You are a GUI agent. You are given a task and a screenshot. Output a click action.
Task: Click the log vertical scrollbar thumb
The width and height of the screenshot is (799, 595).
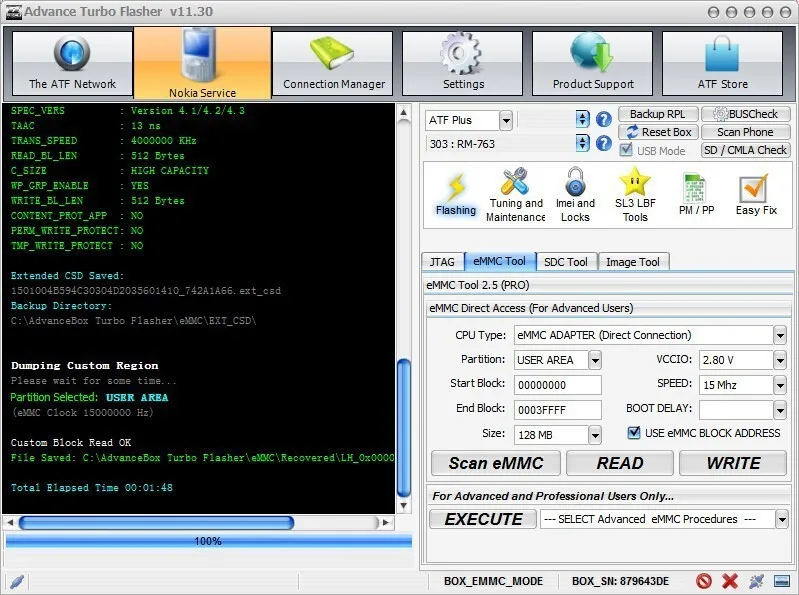pos(404,427)
